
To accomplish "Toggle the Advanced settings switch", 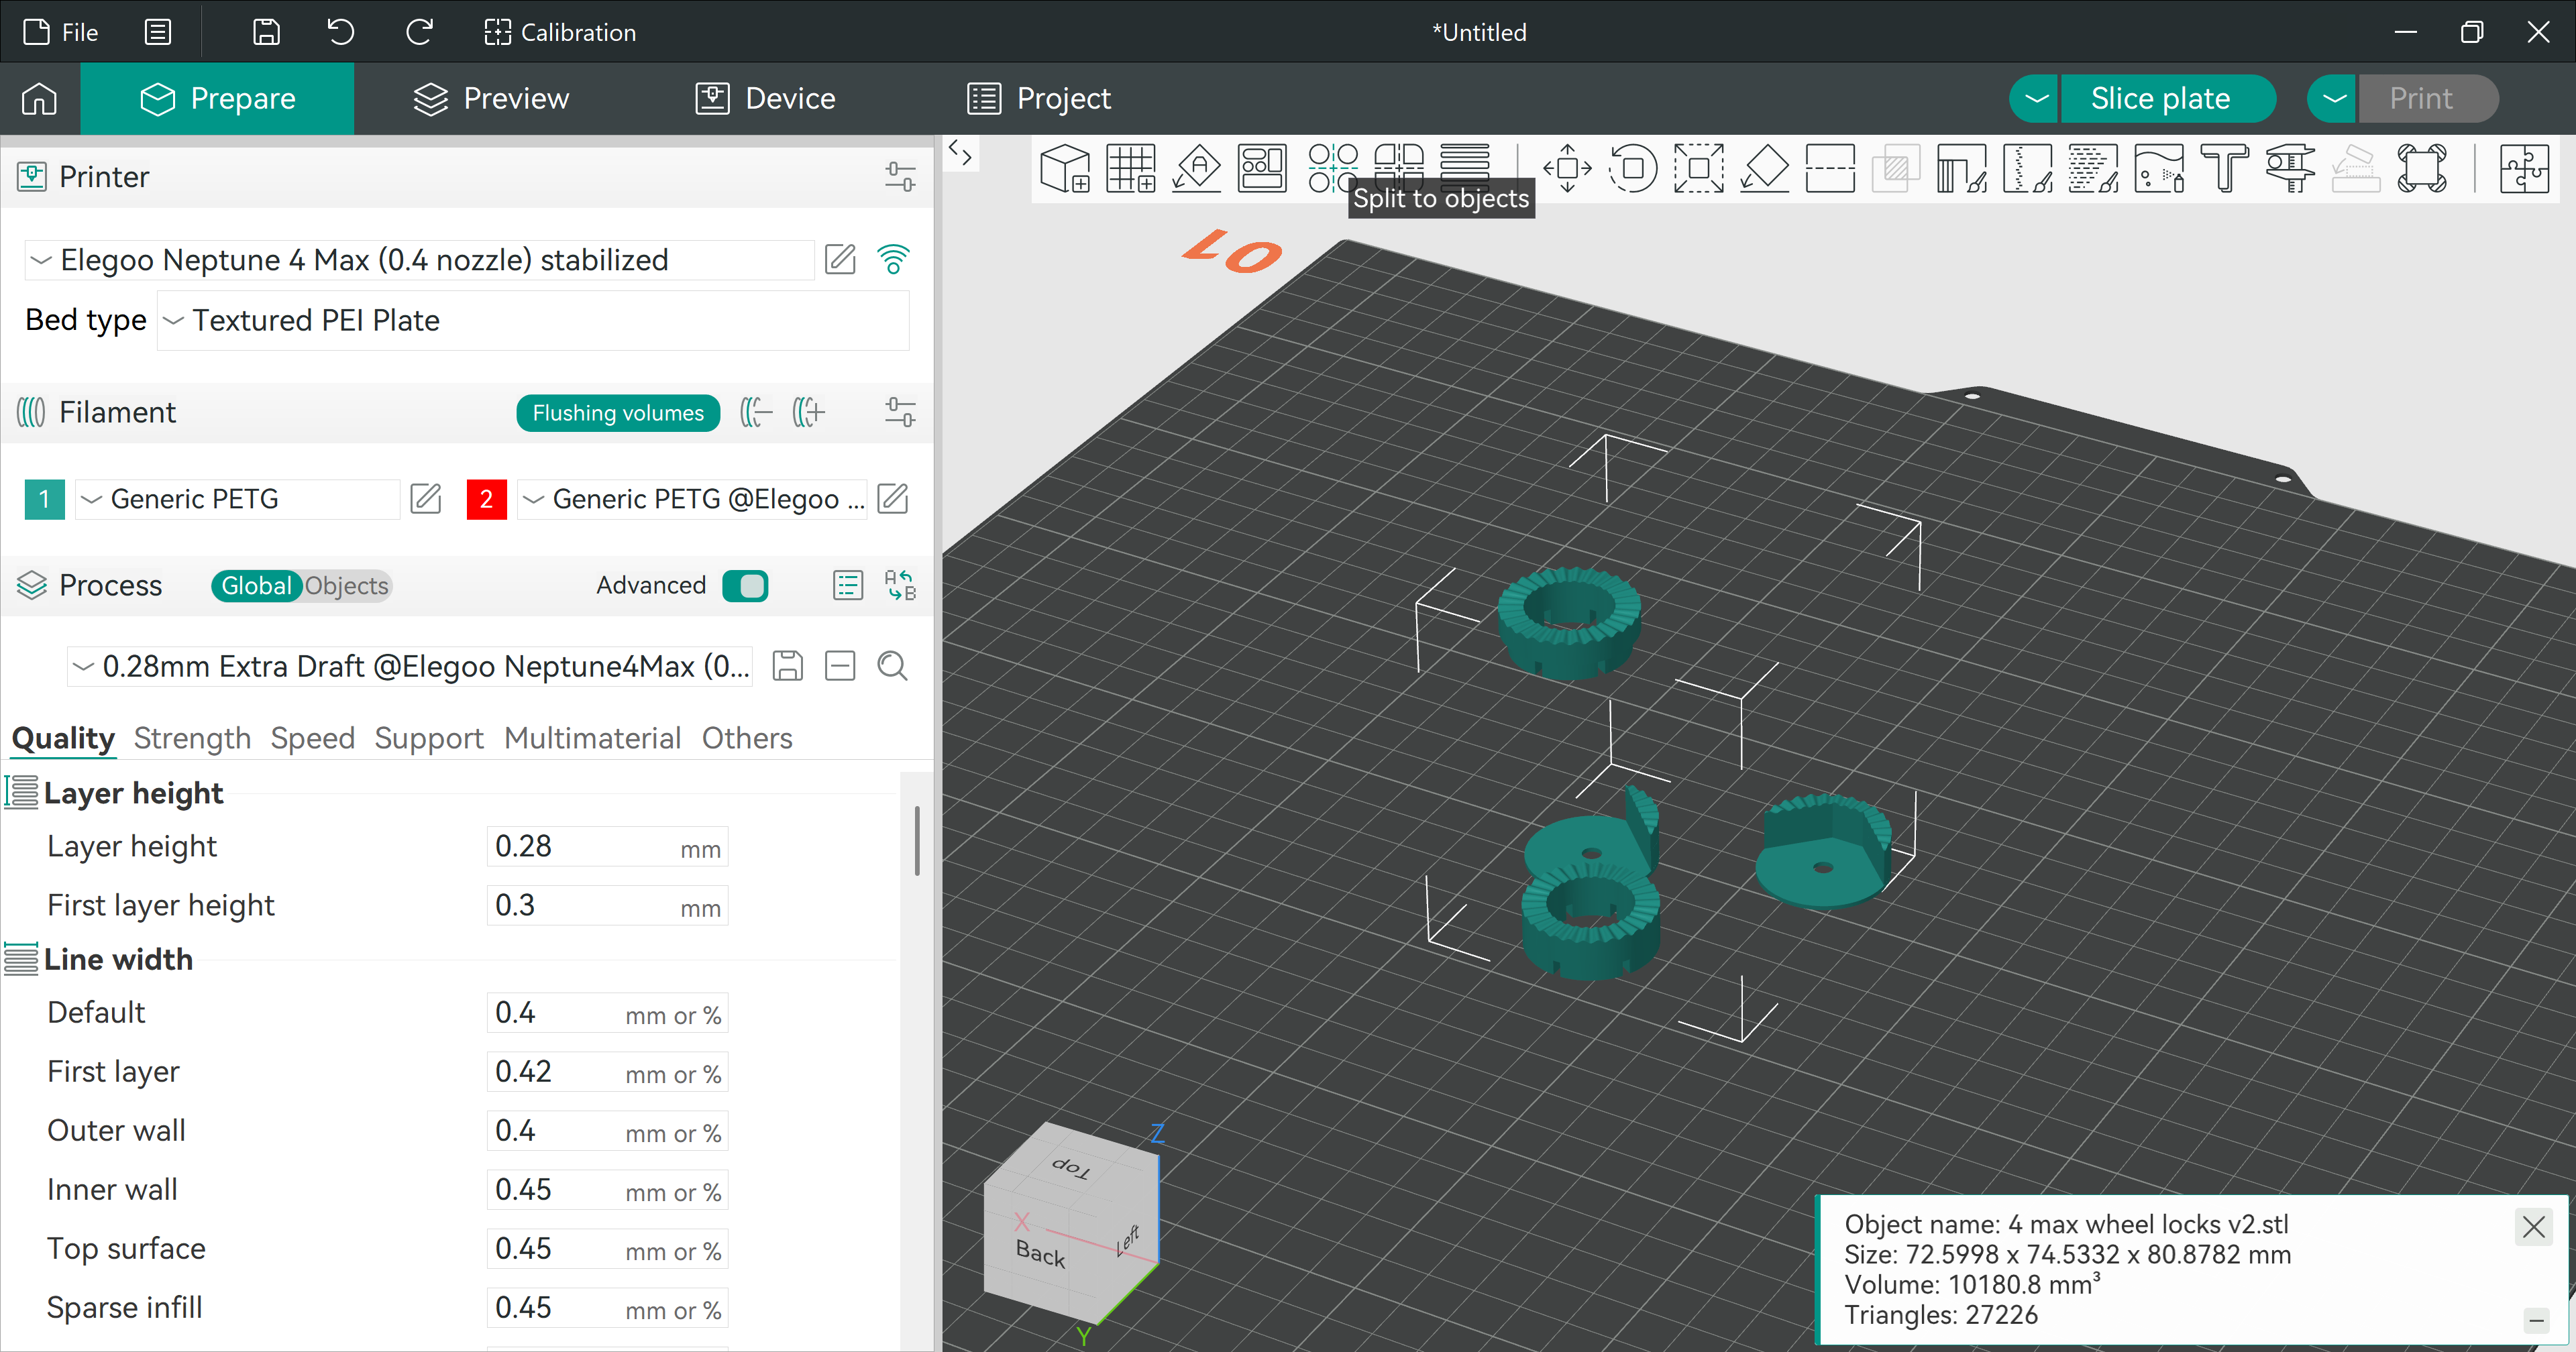I will point(745,585).
